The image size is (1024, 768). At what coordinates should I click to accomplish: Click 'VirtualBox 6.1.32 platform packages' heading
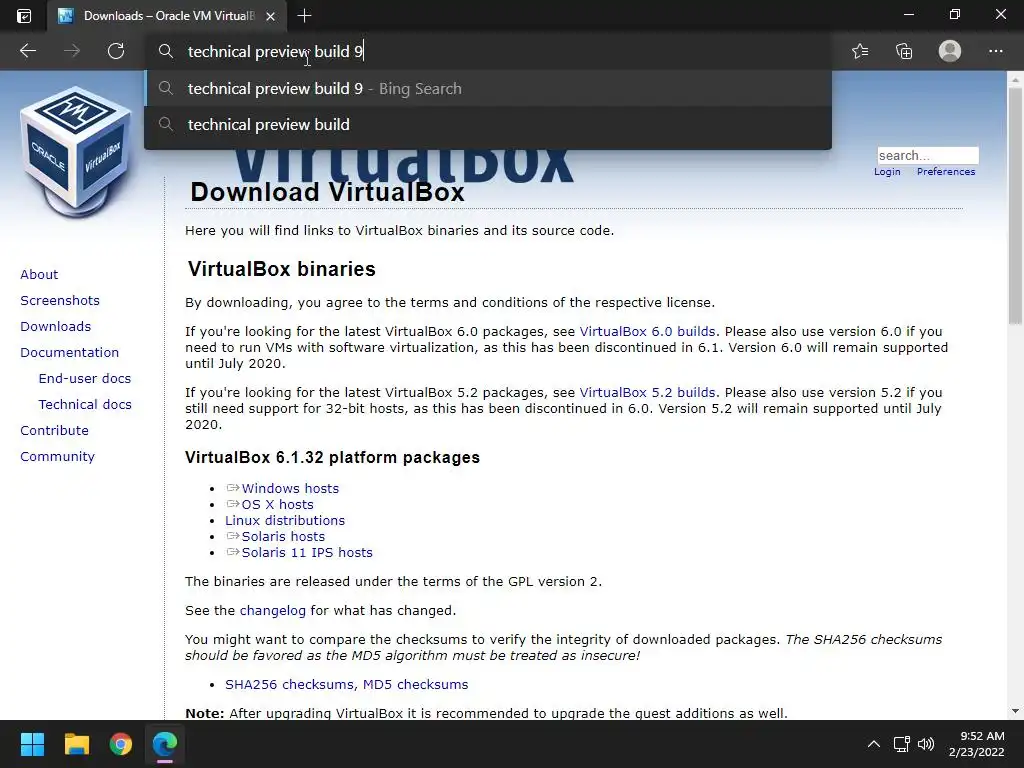click(332, 457)
